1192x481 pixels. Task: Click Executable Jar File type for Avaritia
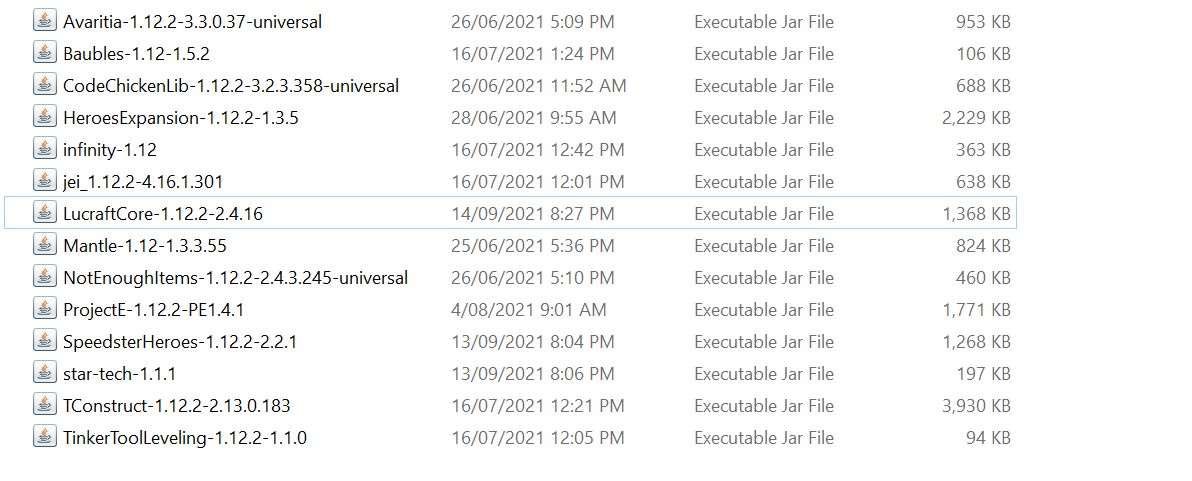764,22
